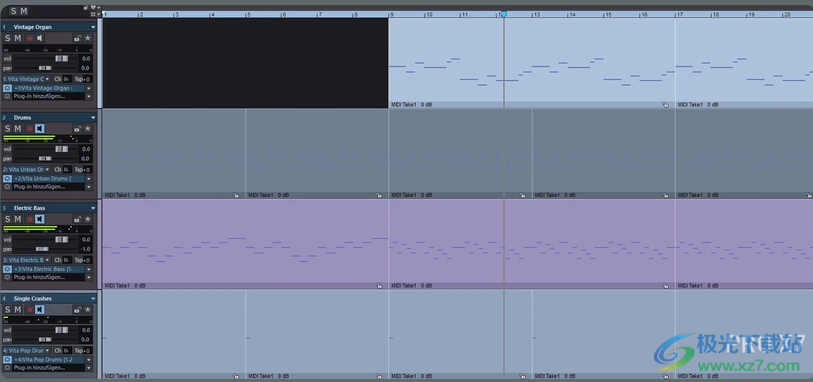Viewport: 813px width, 382px height.
Task: Solo the Single Crashes track
Action: click(x=8, y=309)
